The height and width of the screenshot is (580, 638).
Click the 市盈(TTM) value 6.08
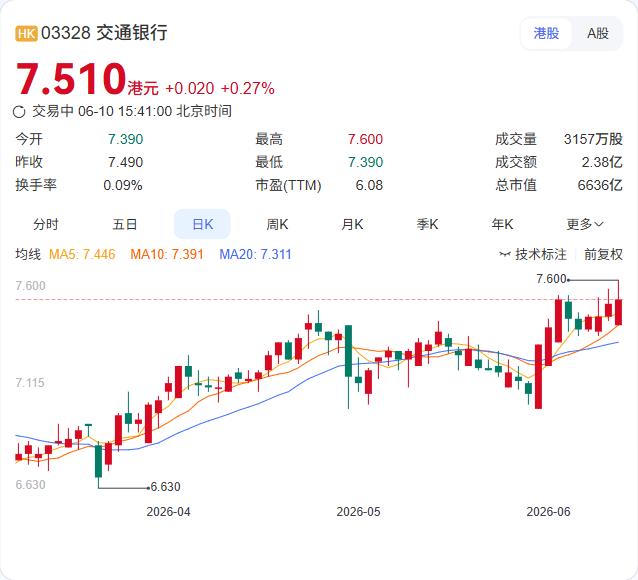[x=369, y=185]
